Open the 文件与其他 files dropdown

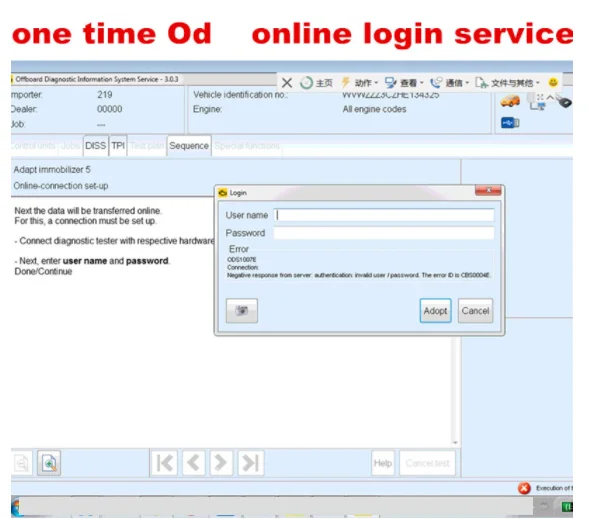(507, 83)
